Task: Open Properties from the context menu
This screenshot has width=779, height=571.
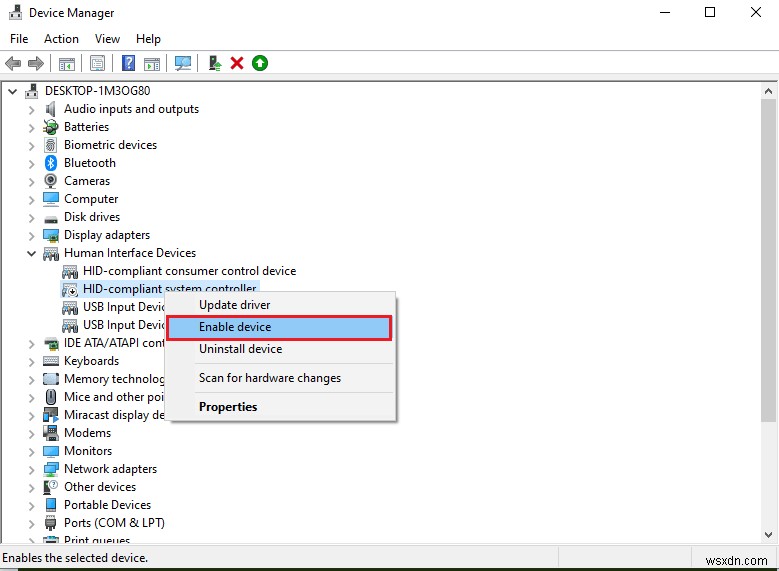Action: (x=280, y=407)
